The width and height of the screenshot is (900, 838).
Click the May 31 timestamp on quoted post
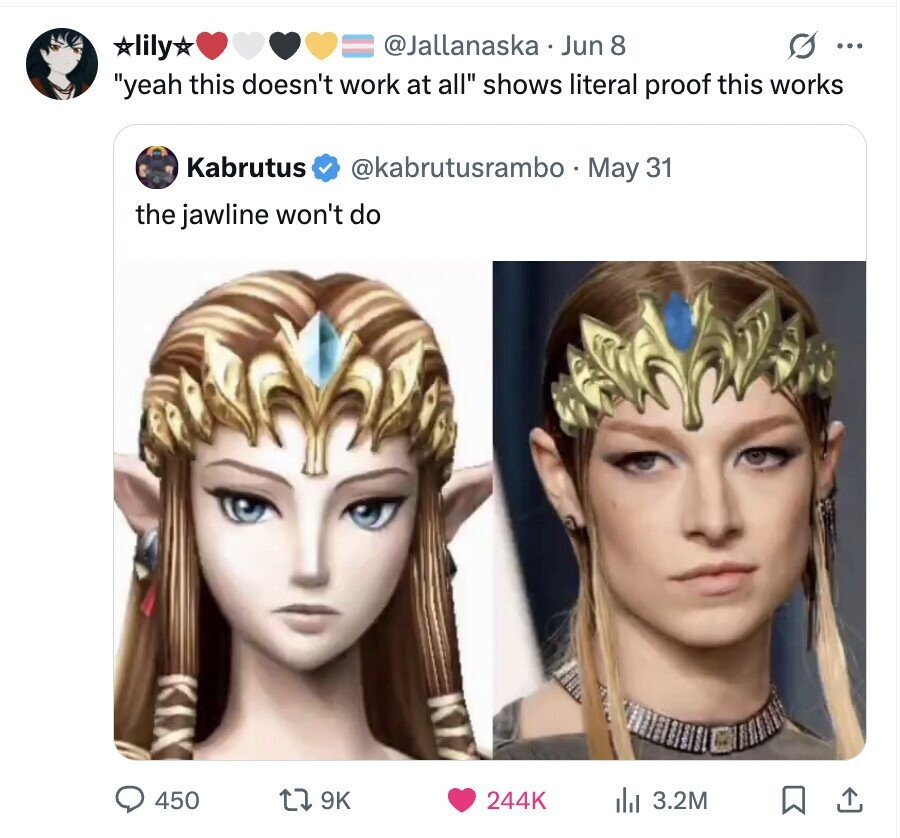click(630, 168)
